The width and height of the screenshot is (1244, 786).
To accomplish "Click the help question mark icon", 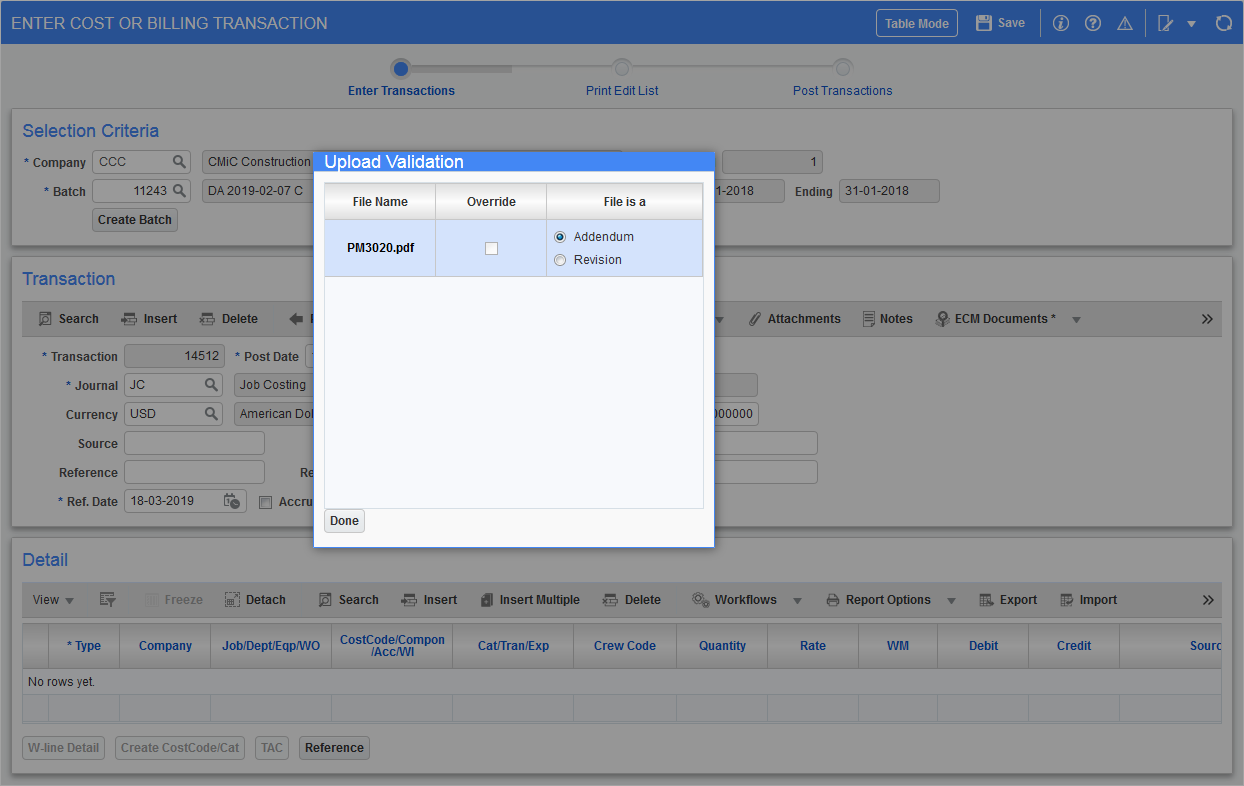I will (1093, 23).
